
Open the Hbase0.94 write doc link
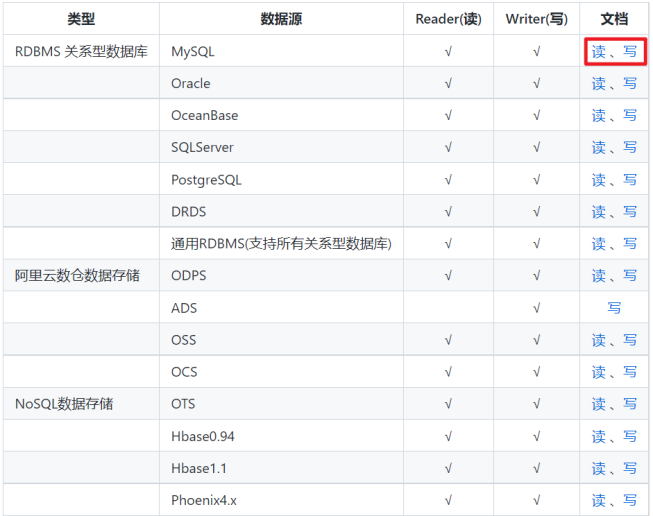coord(630,436)
